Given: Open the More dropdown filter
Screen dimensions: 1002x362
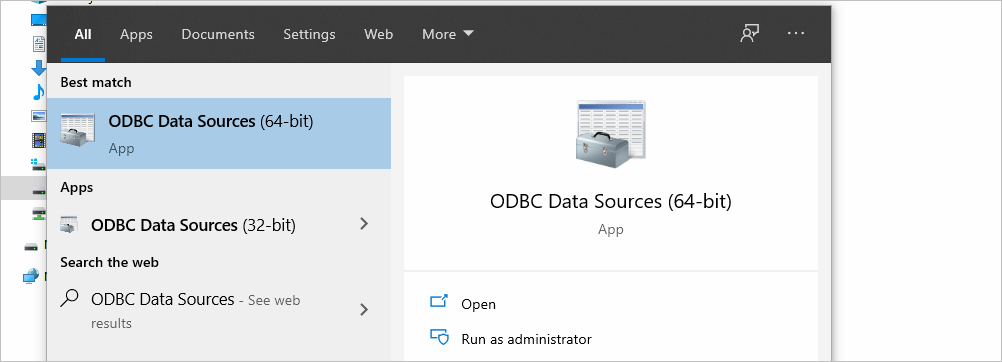Looking at the screenshot, I should [448, 35].
